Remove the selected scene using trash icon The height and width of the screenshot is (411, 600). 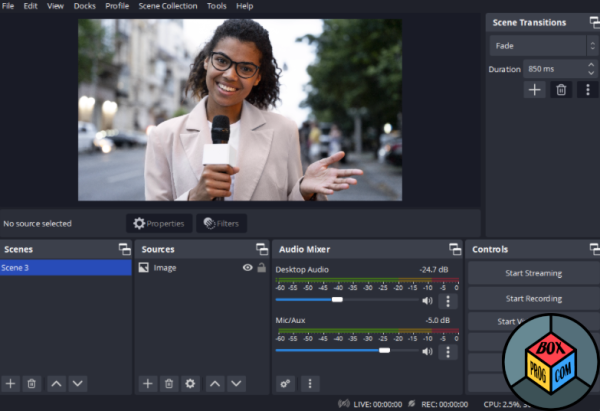pos(32,383)
